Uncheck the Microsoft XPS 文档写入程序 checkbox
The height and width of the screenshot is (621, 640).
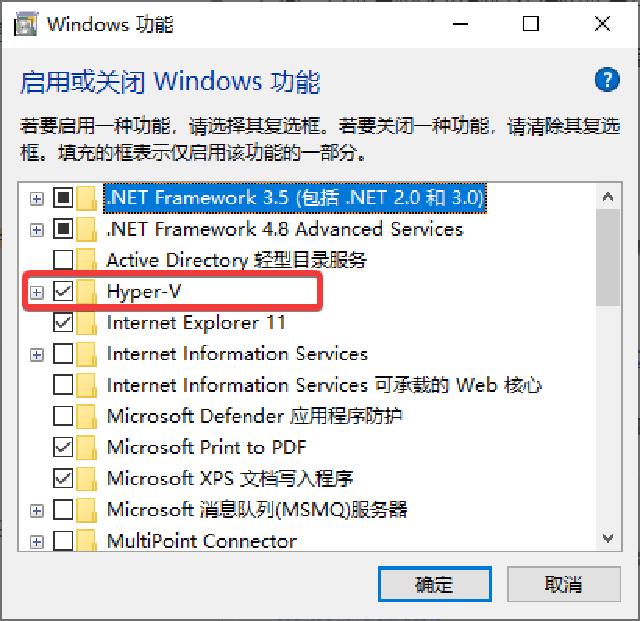coord(63,478)
